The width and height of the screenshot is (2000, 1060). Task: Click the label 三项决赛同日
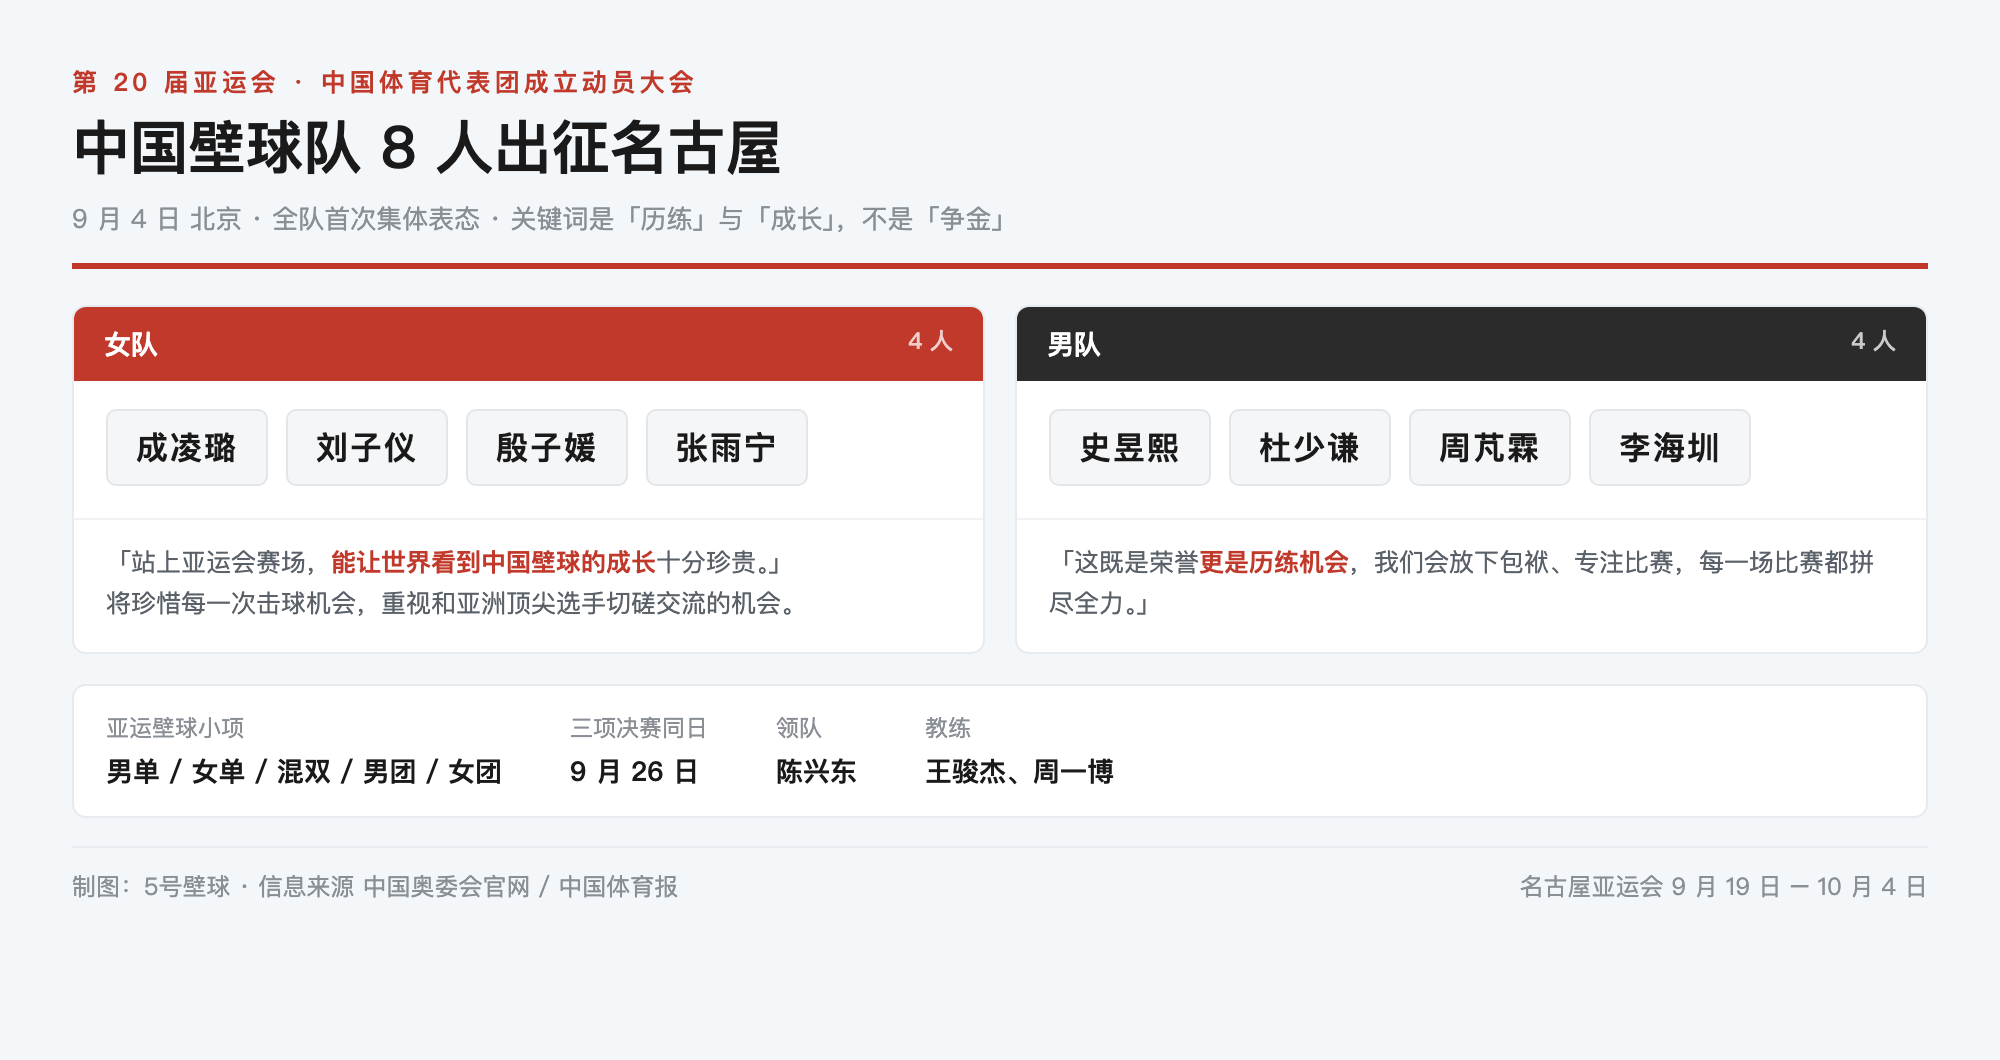(638, 728)
